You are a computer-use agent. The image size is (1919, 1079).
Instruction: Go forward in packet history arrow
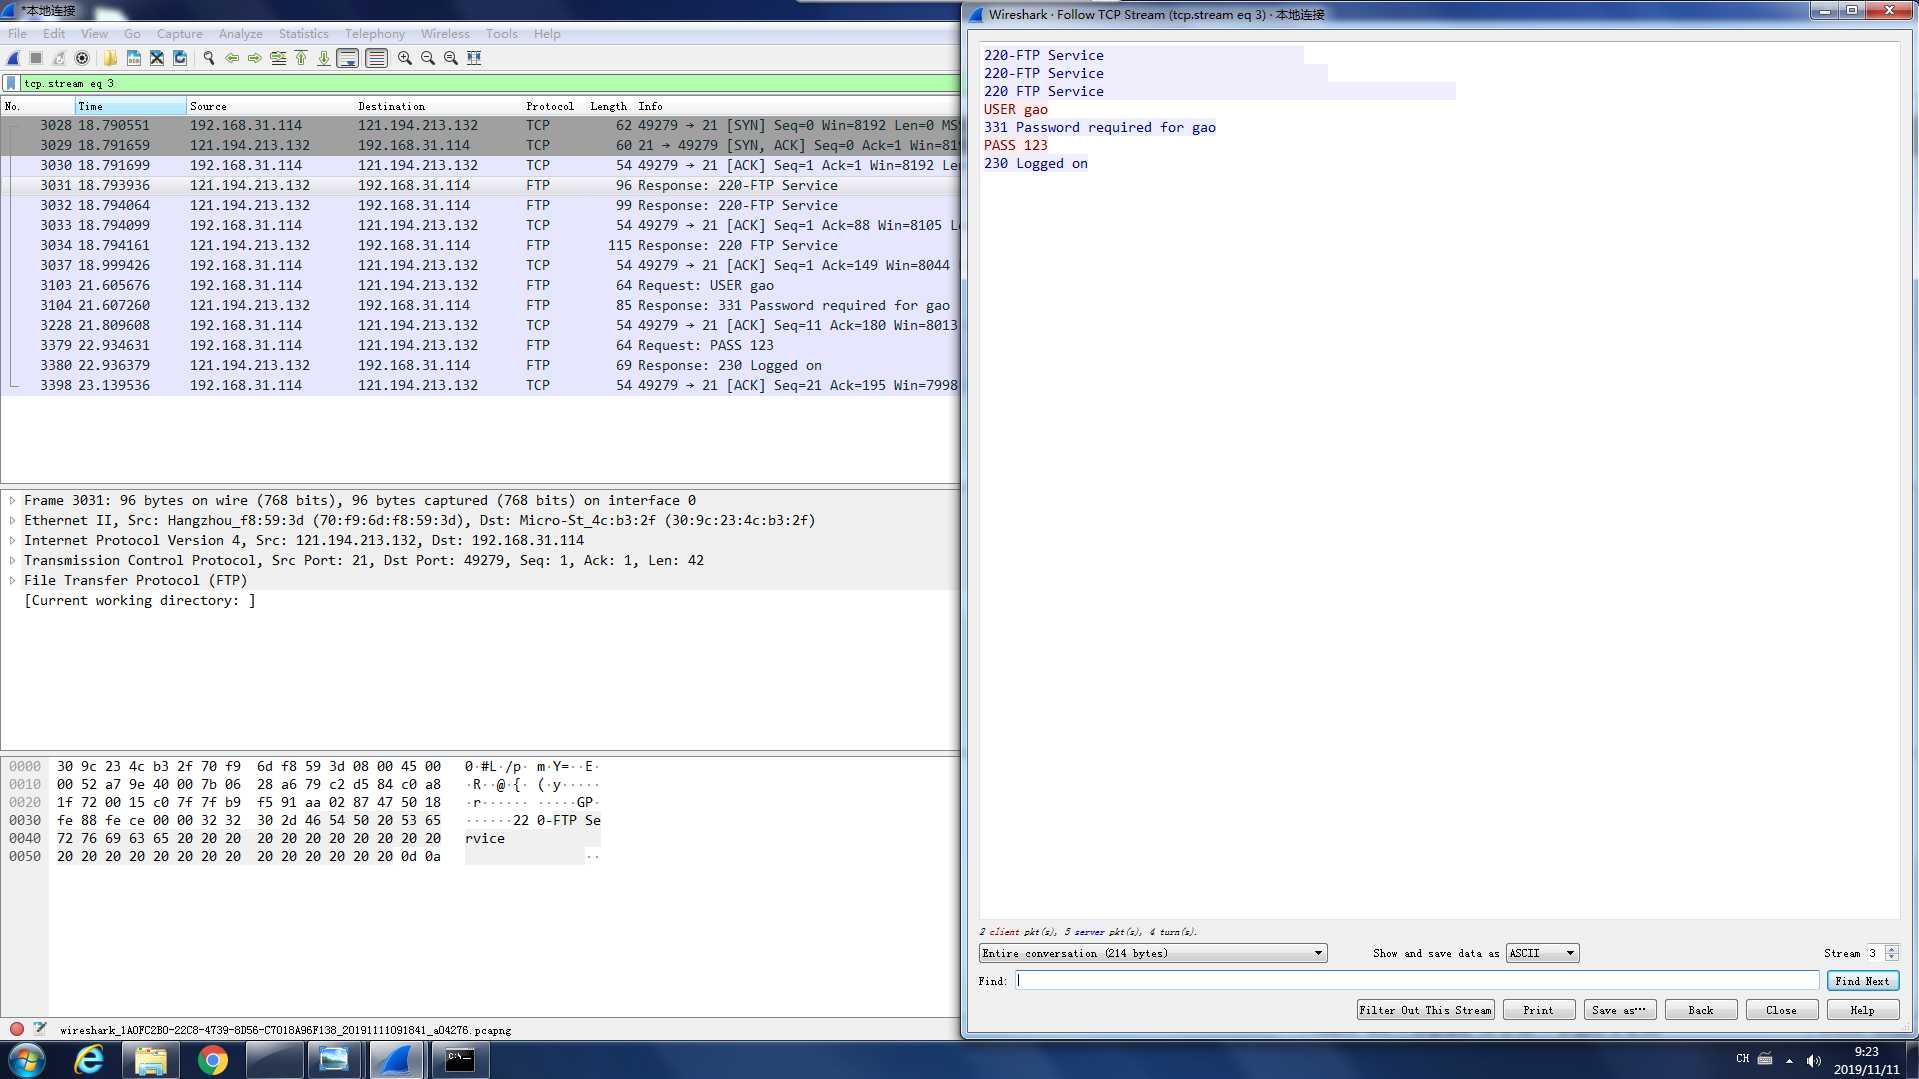click(255, 58)
